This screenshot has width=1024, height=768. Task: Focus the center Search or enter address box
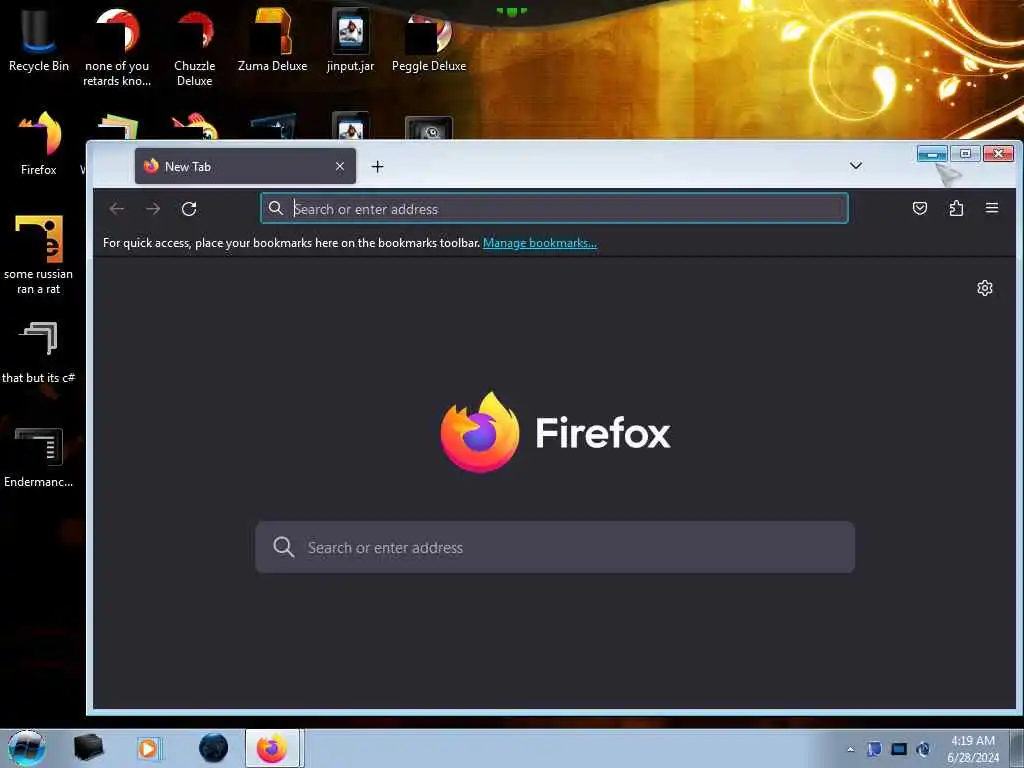click(555, 547)
